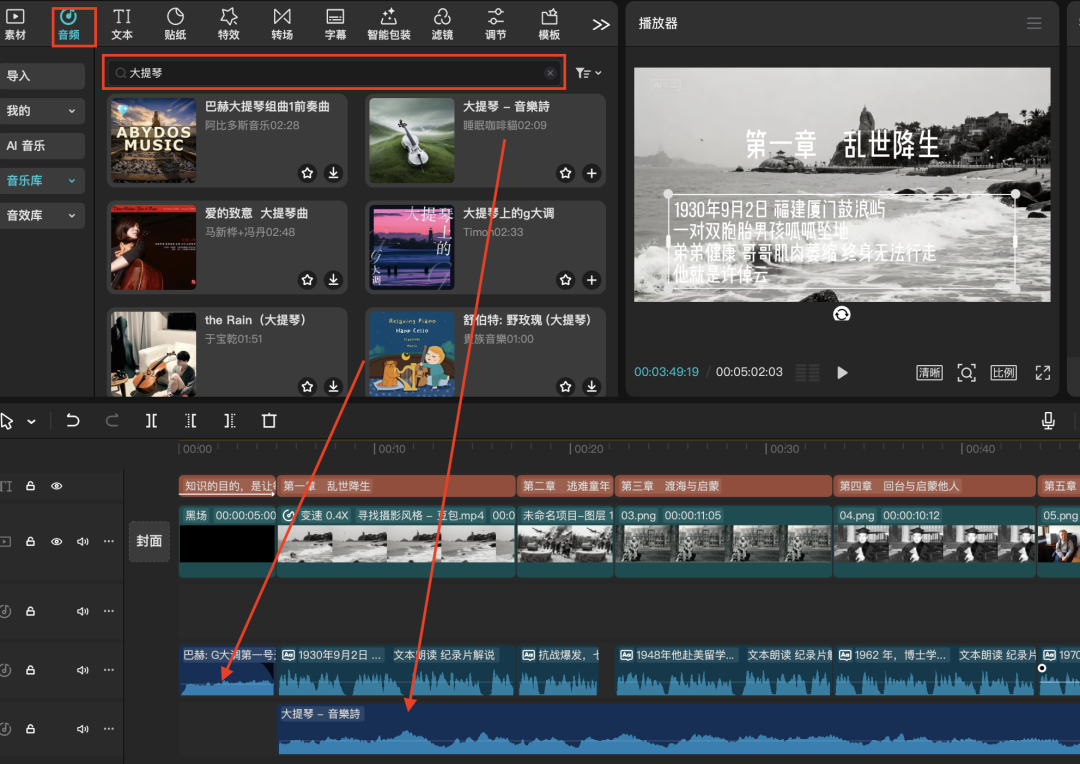Start voice recording with the microphone icon

(x=1048, y=421)
